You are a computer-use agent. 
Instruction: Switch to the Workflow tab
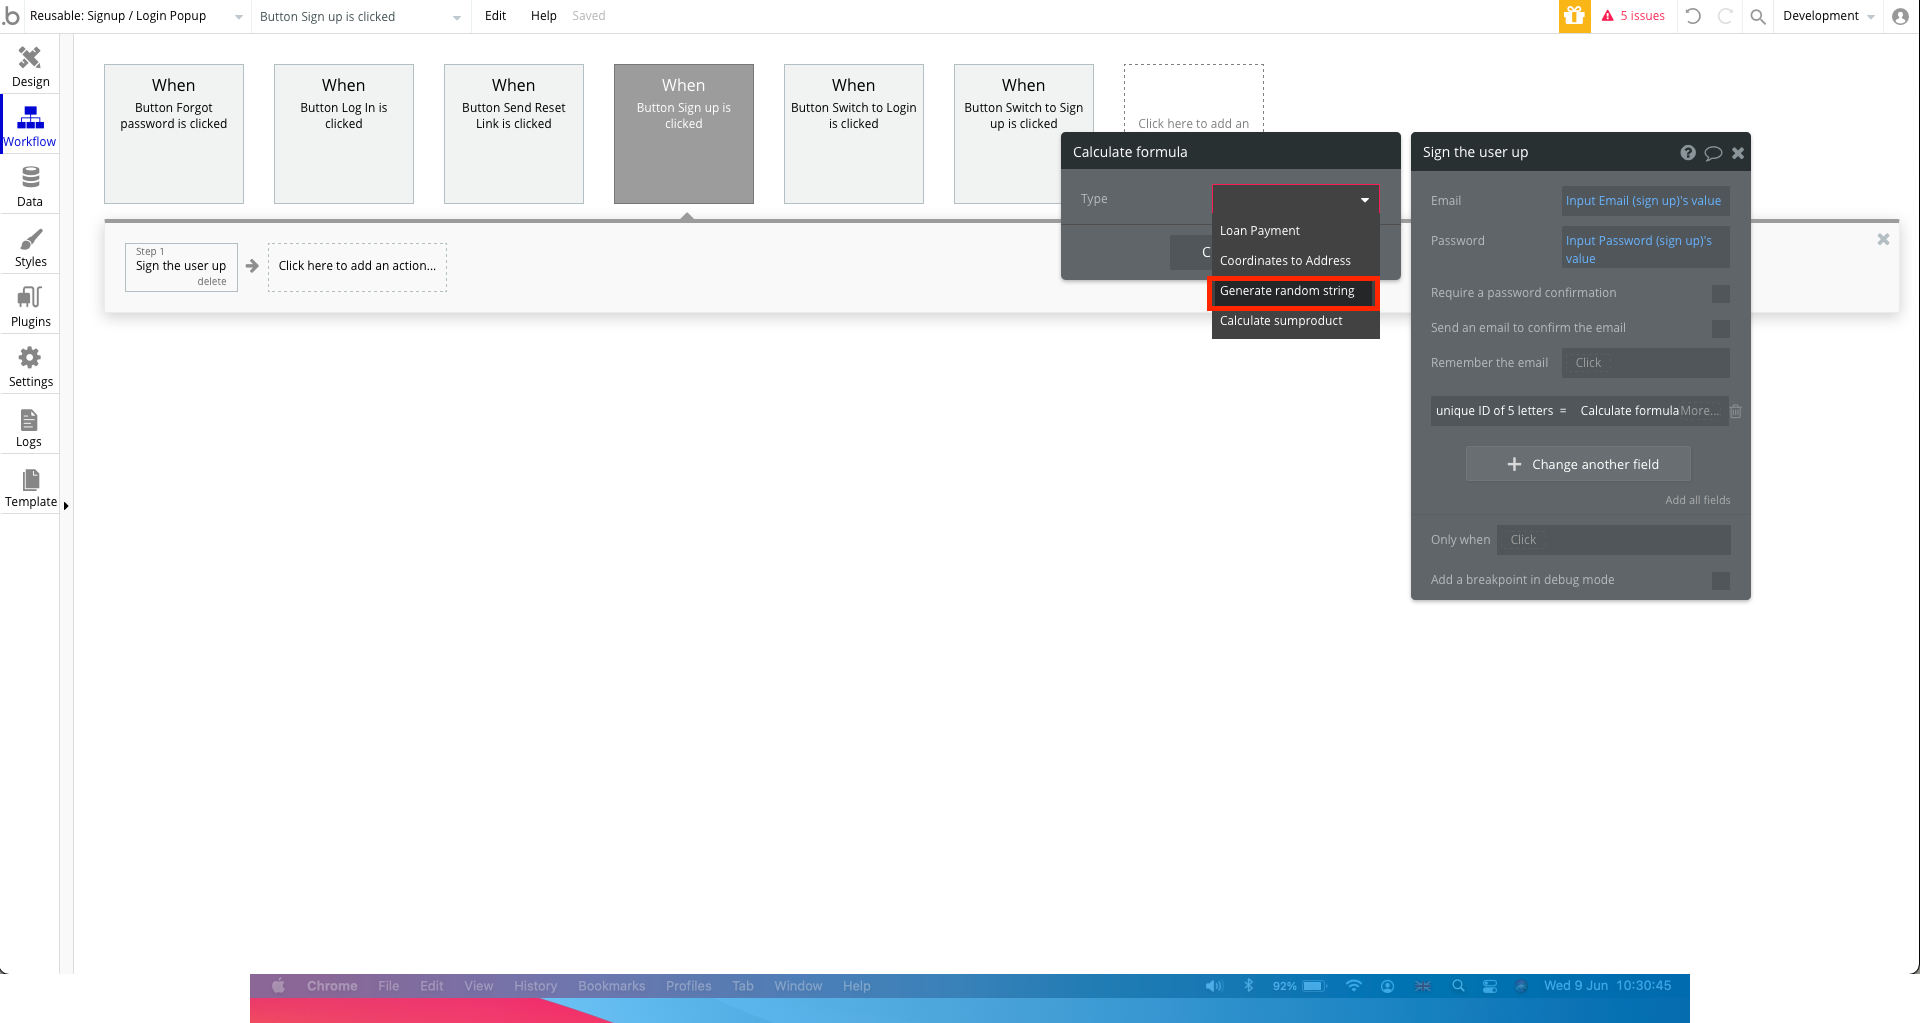[x=30, y=127]
